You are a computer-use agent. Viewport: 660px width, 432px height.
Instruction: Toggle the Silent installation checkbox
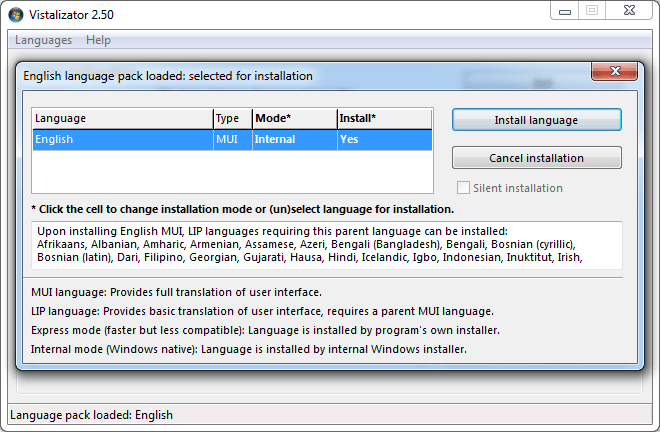coord(463,188)
